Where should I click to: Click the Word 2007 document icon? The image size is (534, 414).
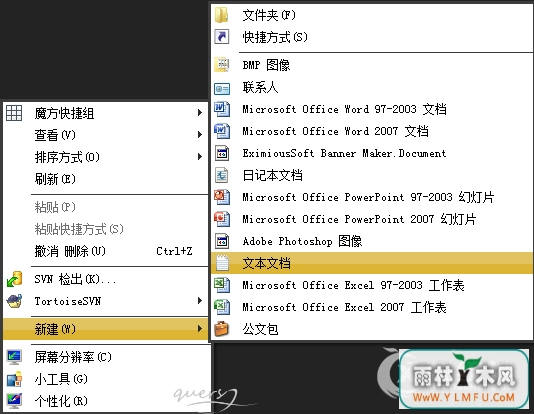click(x=222, y=131)
